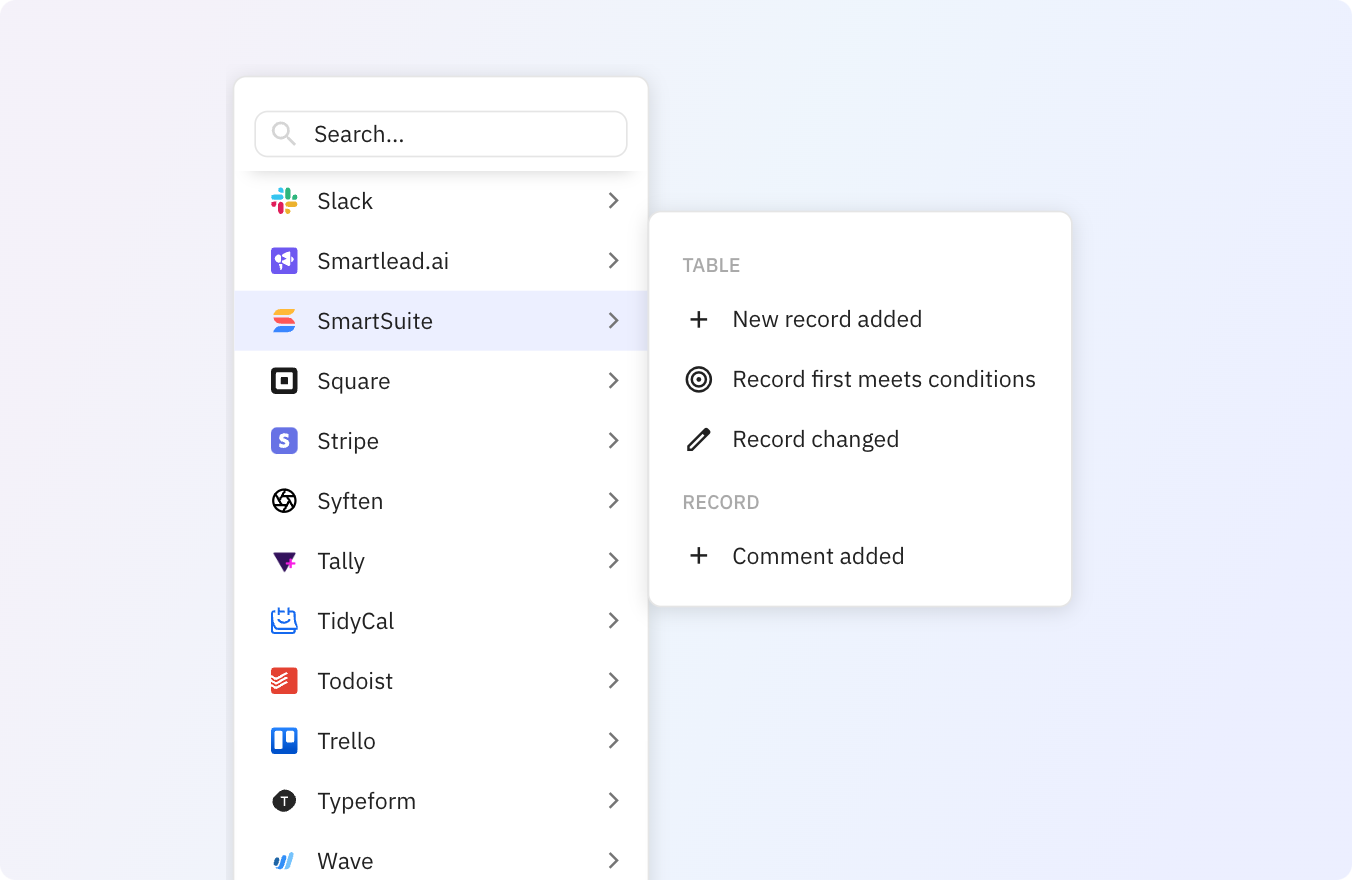Screen dimensions: 1352x880
Task: Click the TidyCal logo icon
Action: point(284,621)
